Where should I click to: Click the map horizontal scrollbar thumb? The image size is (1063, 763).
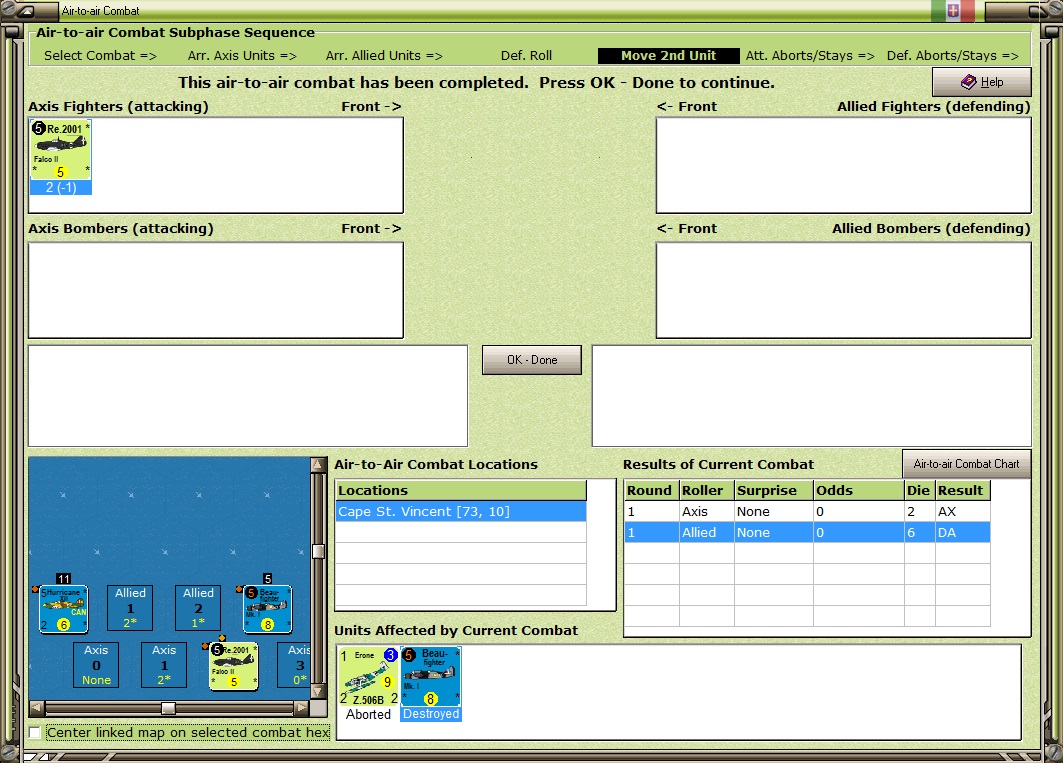coord(168,708)
